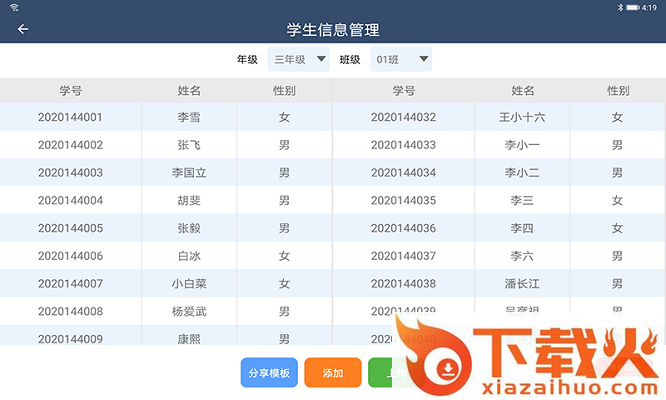This screenshot has height=400, width=666.
Task: Select student 潘长江
Action: pyautogui.click(x=522, y=284)
